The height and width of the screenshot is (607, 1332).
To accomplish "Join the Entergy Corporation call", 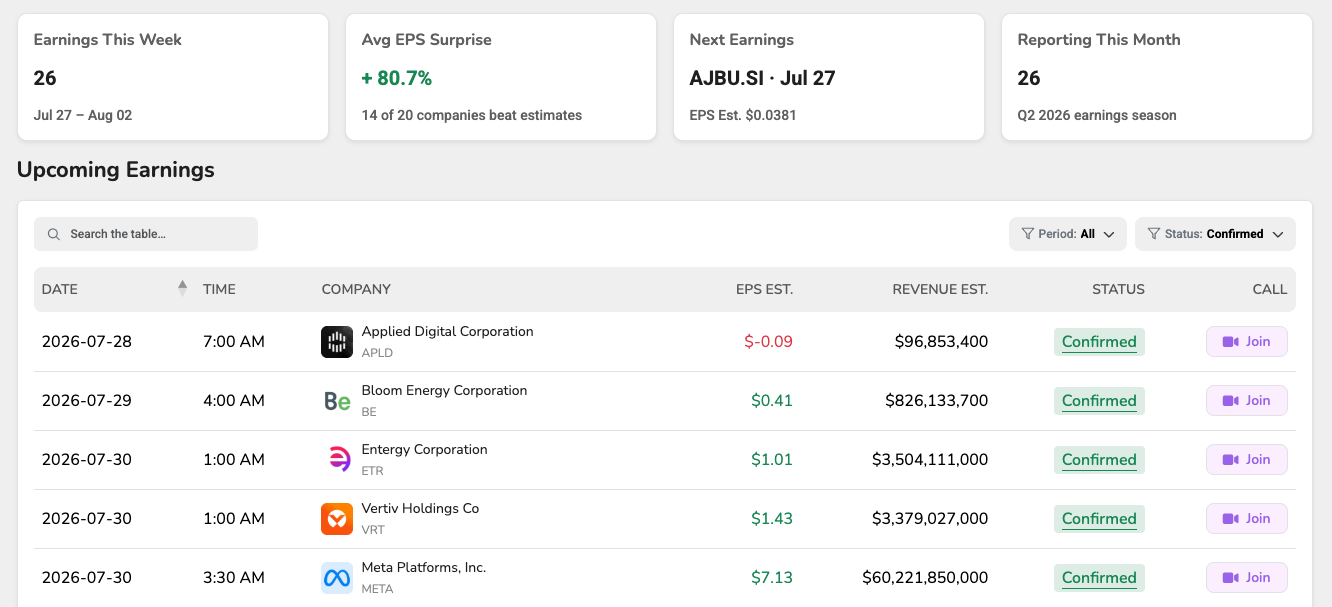I will click(x=1246, y=460).
